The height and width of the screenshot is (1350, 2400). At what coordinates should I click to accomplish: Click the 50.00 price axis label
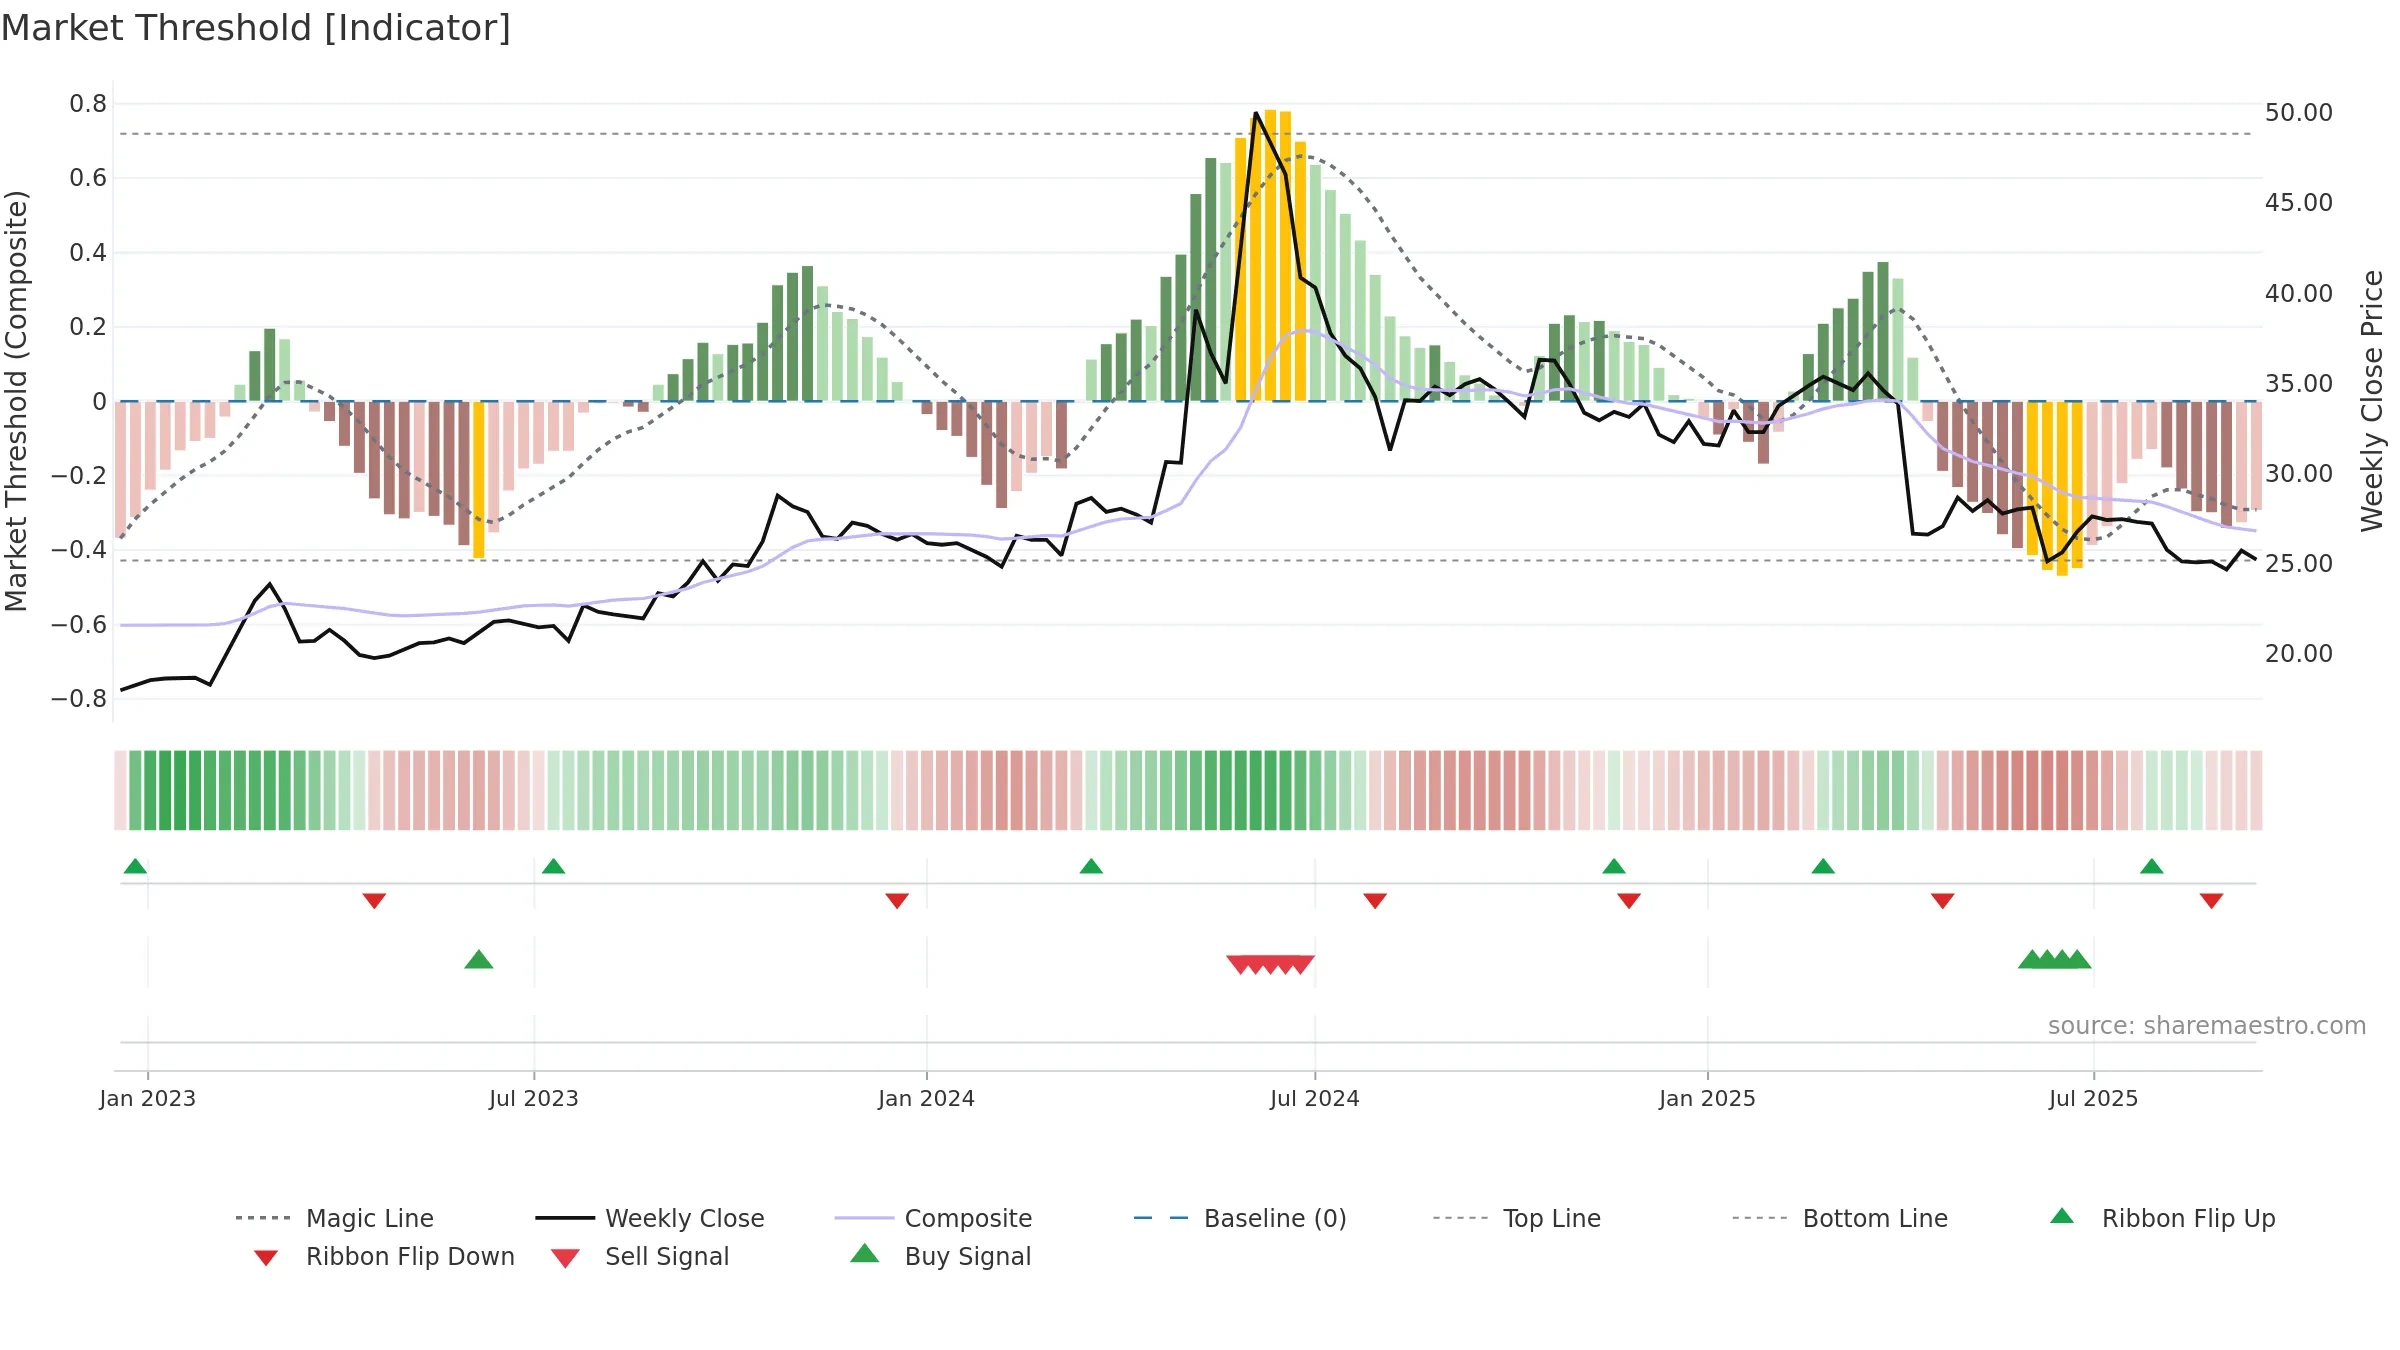(2299, 113)
